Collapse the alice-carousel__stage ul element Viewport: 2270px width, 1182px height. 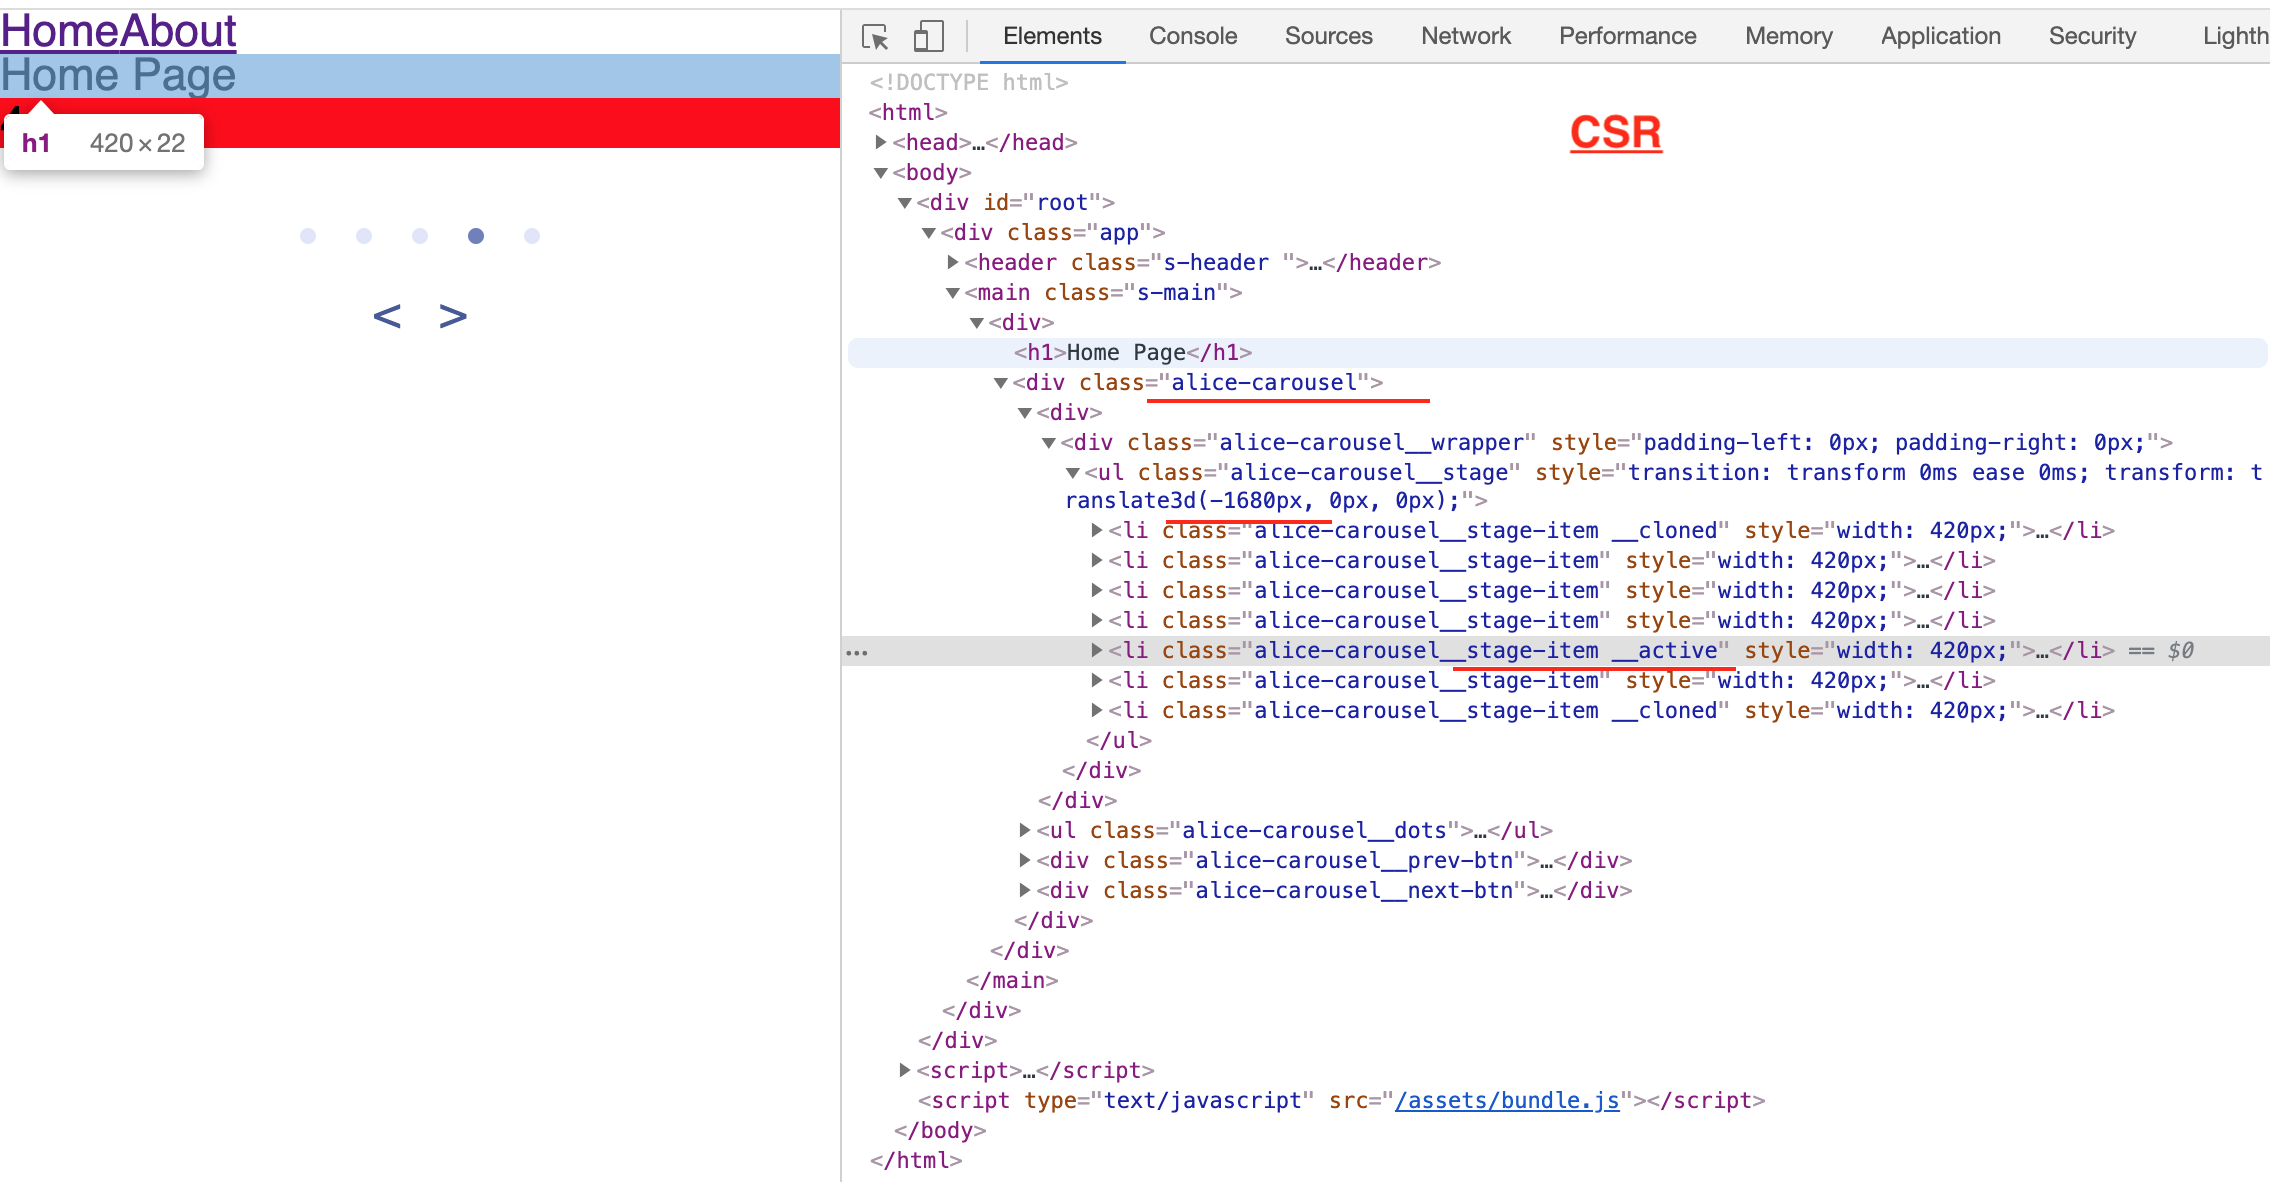[x=1073, y=472]
